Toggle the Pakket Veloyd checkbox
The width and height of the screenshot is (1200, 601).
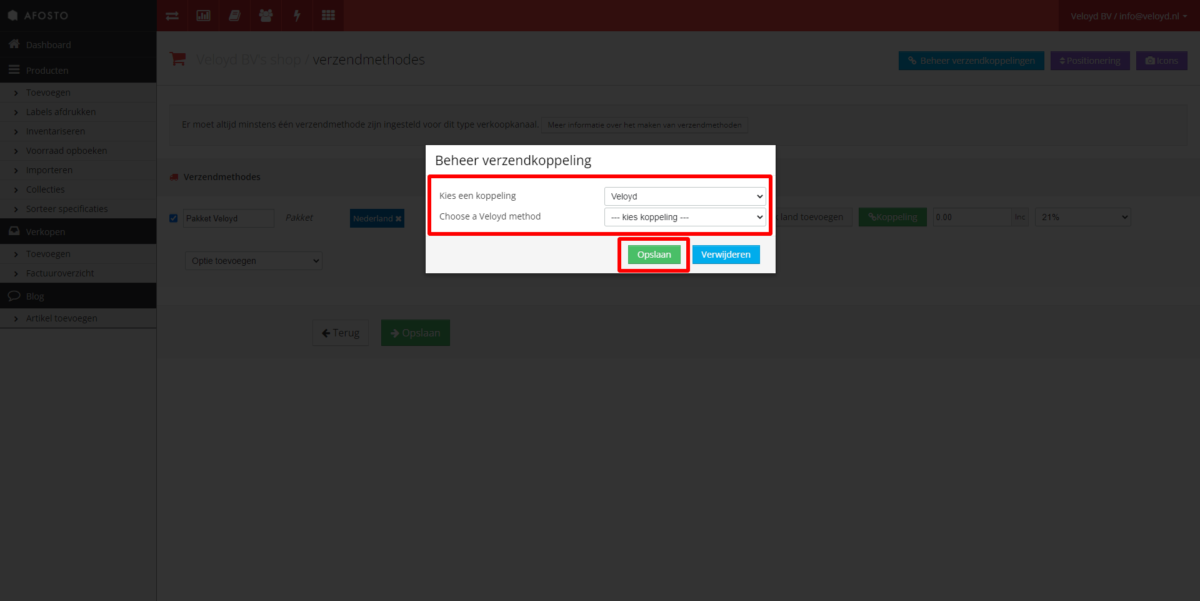(174, 218)
